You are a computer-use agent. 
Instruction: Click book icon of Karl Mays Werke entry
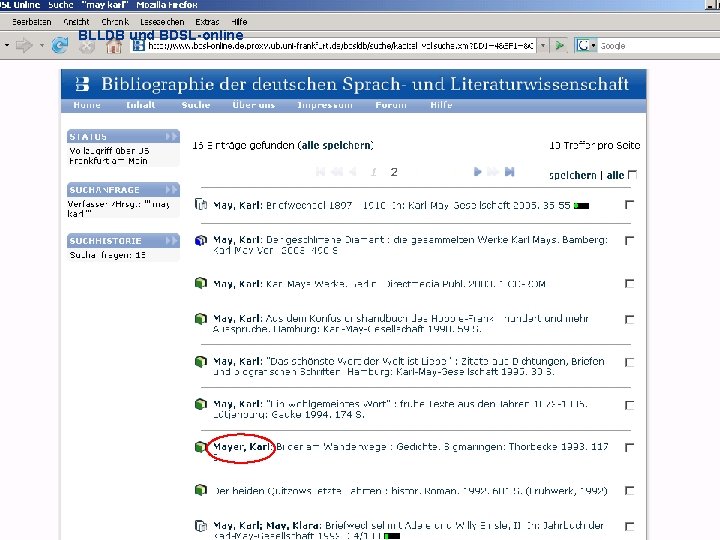(x=201, y=283)
